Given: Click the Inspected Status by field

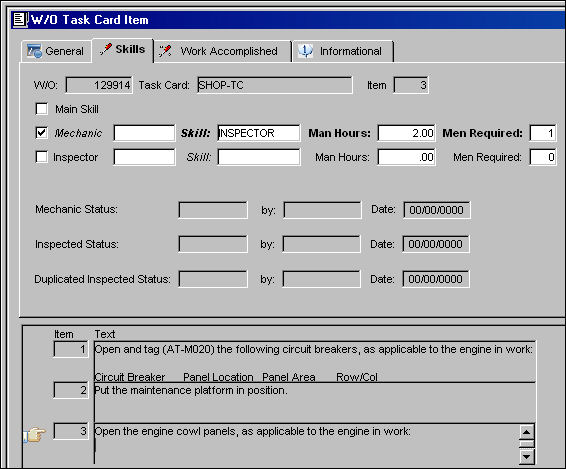Looking at the screenshot, I should [x=322, y=244].
